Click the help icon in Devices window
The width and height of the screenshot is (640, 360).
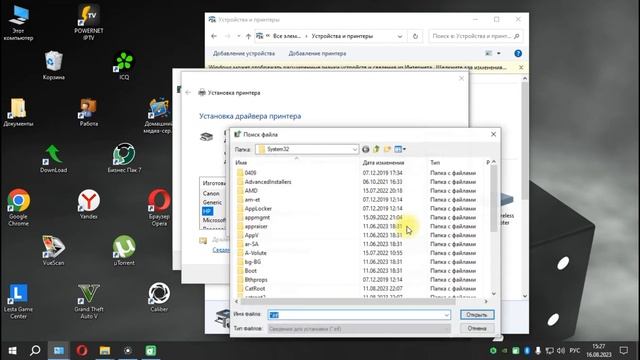[518, 53]
